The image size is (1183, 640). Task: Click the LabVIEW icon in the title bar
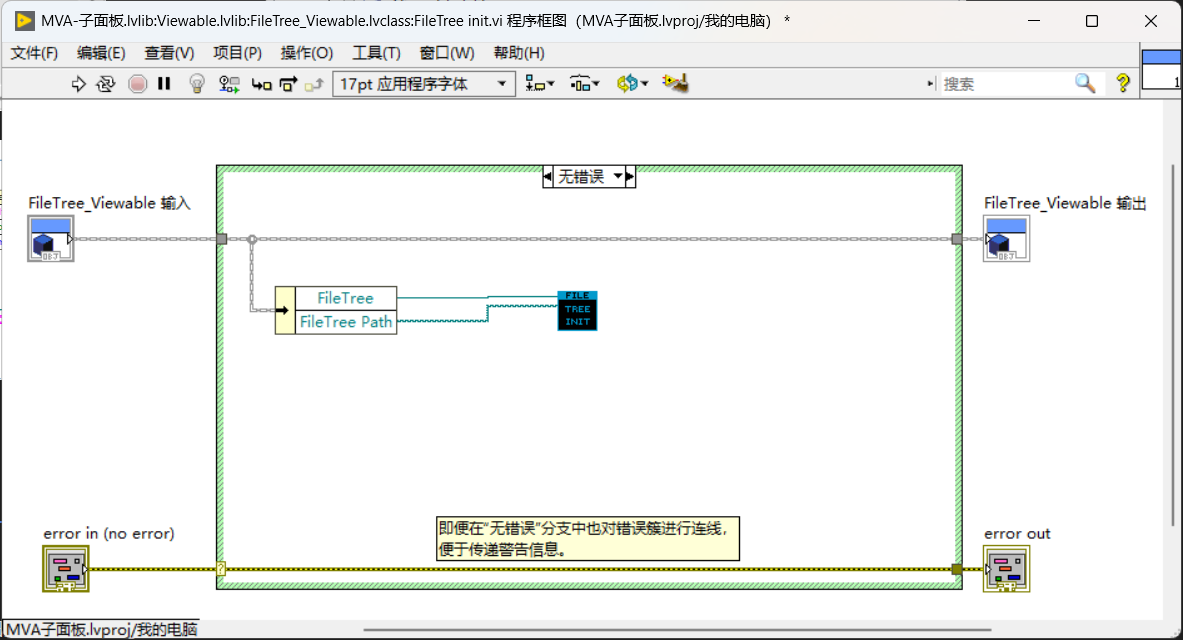[24, 20]
